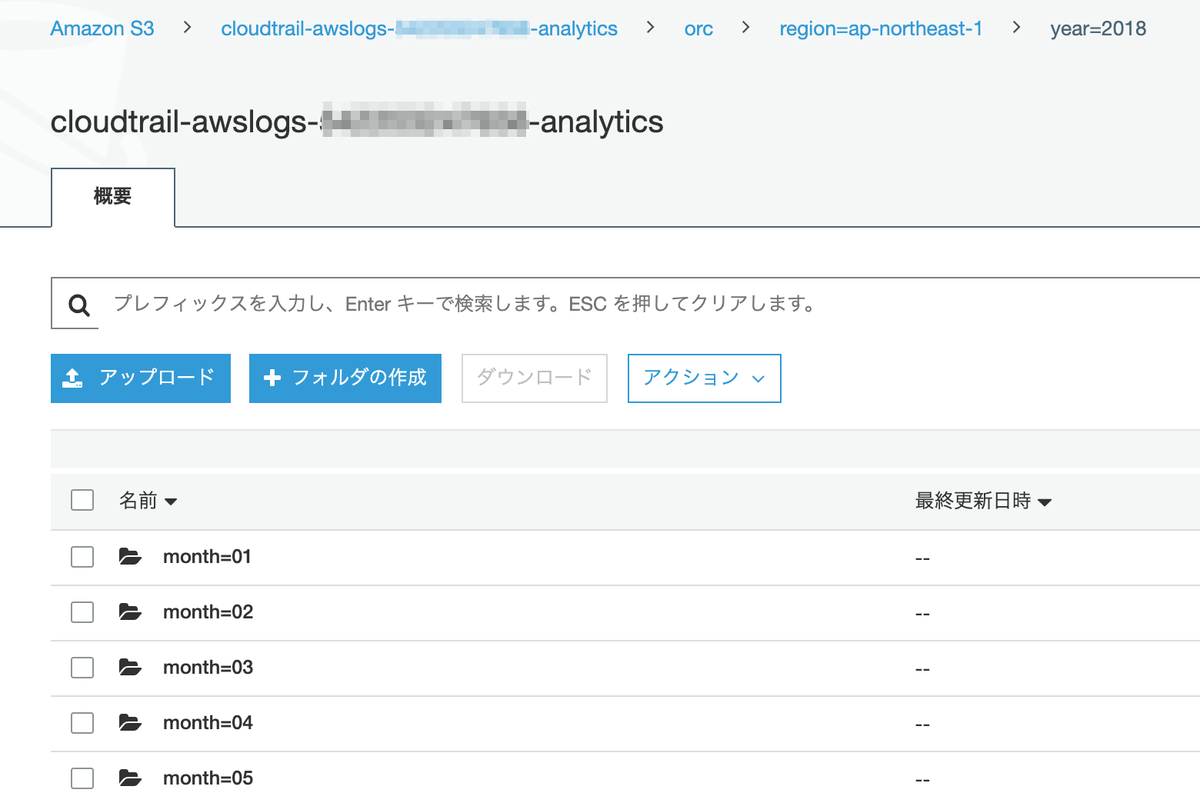Screen dimensions: 1200x803
Task: Click the cloudtrail-awslogs bucket title heading
Action: click(x=357, y=122)
